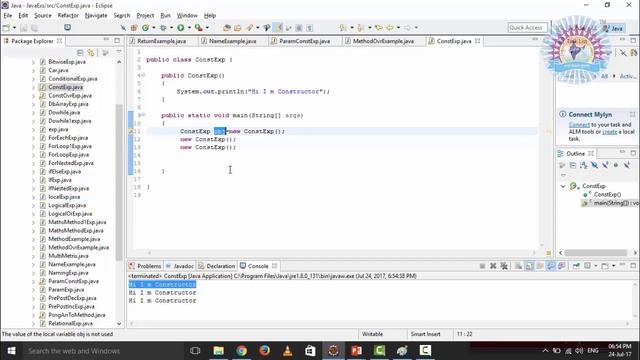This screenshot has height=360, width=640.
Task: Click the Search the web and Windows box
Action: click(102, 351)
